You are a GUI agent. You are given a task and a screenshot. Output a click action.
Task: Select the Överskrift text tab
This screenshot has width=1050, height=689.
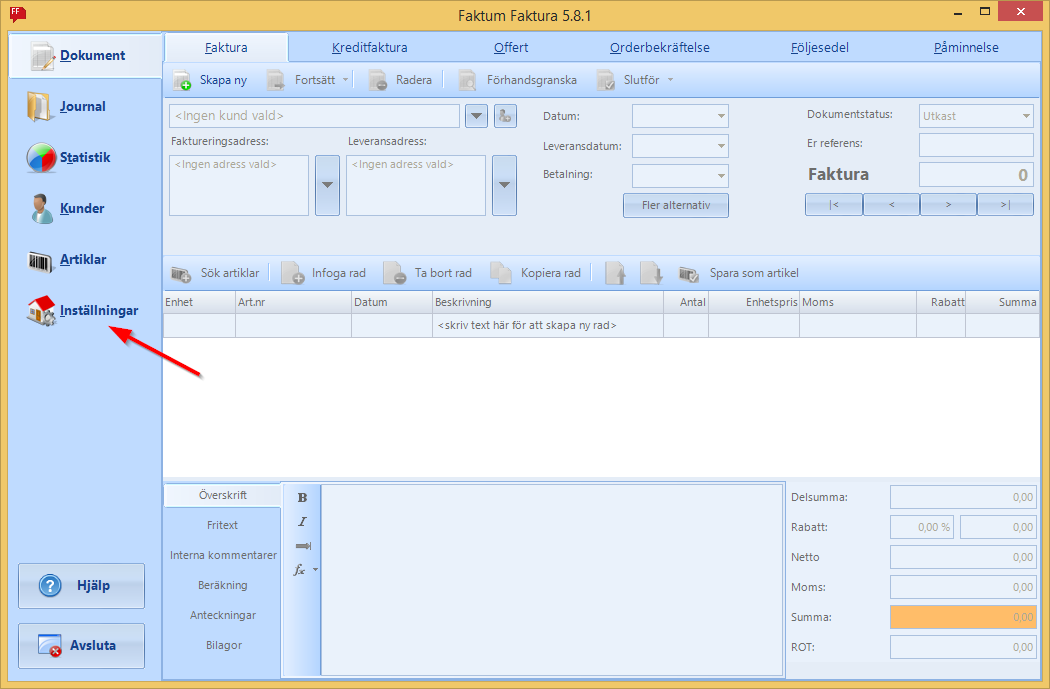point(222,495)
